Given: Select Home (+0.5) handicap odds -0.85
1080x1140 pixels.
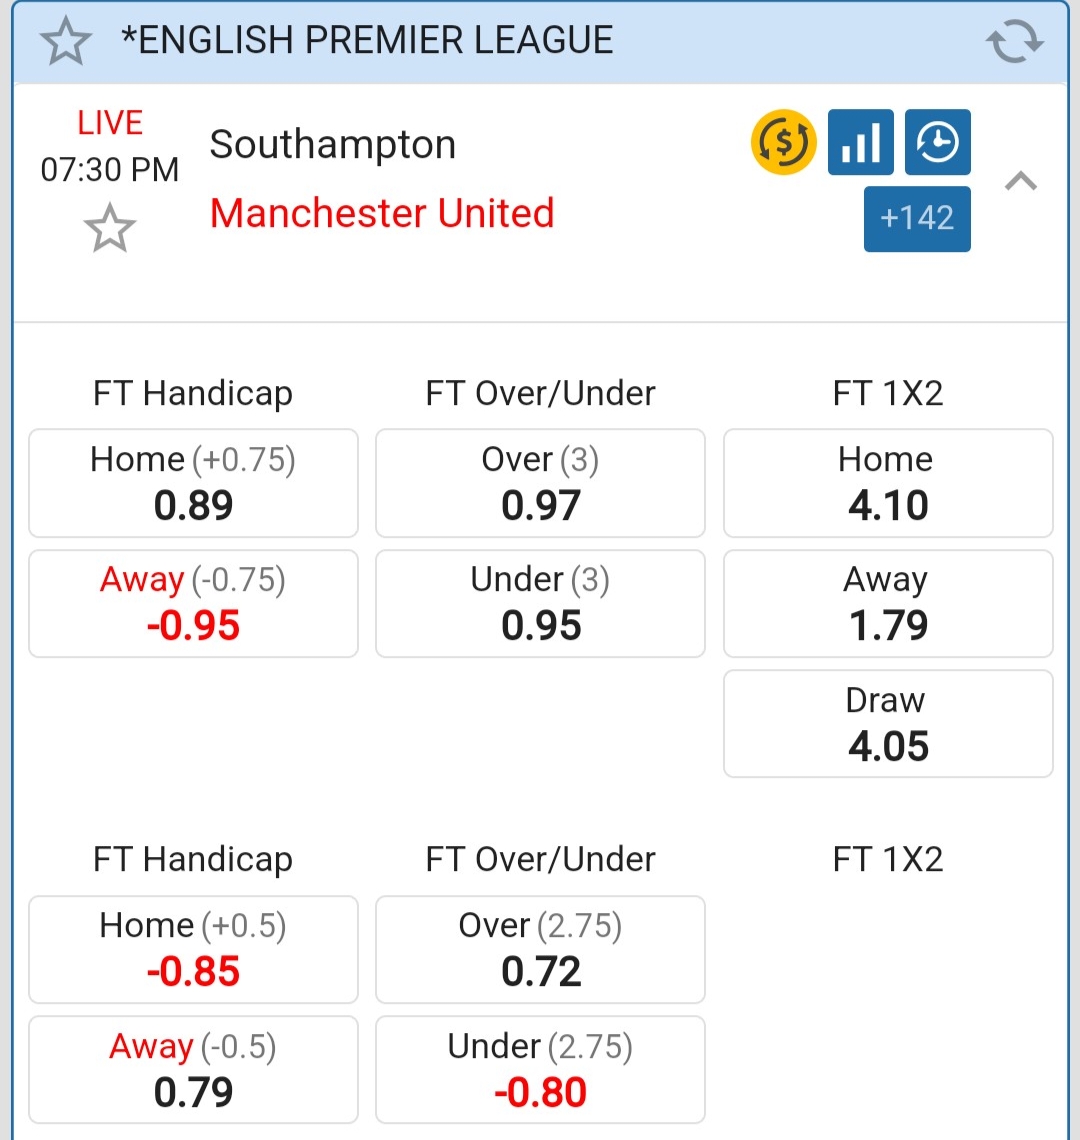Looking at the screenshot, I should (x=193, y=949).
